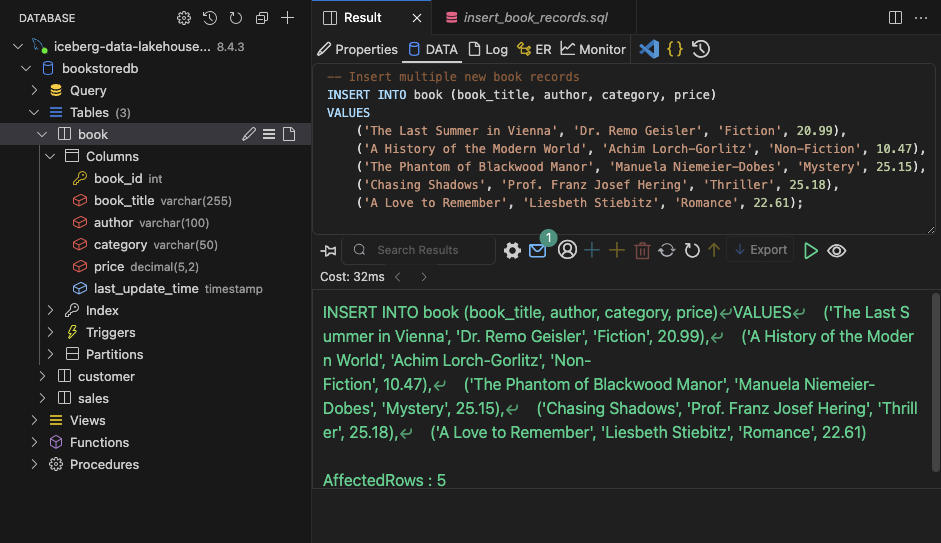941x543 pixels.
Task: Click the Export button
Action: click(760, 250)
